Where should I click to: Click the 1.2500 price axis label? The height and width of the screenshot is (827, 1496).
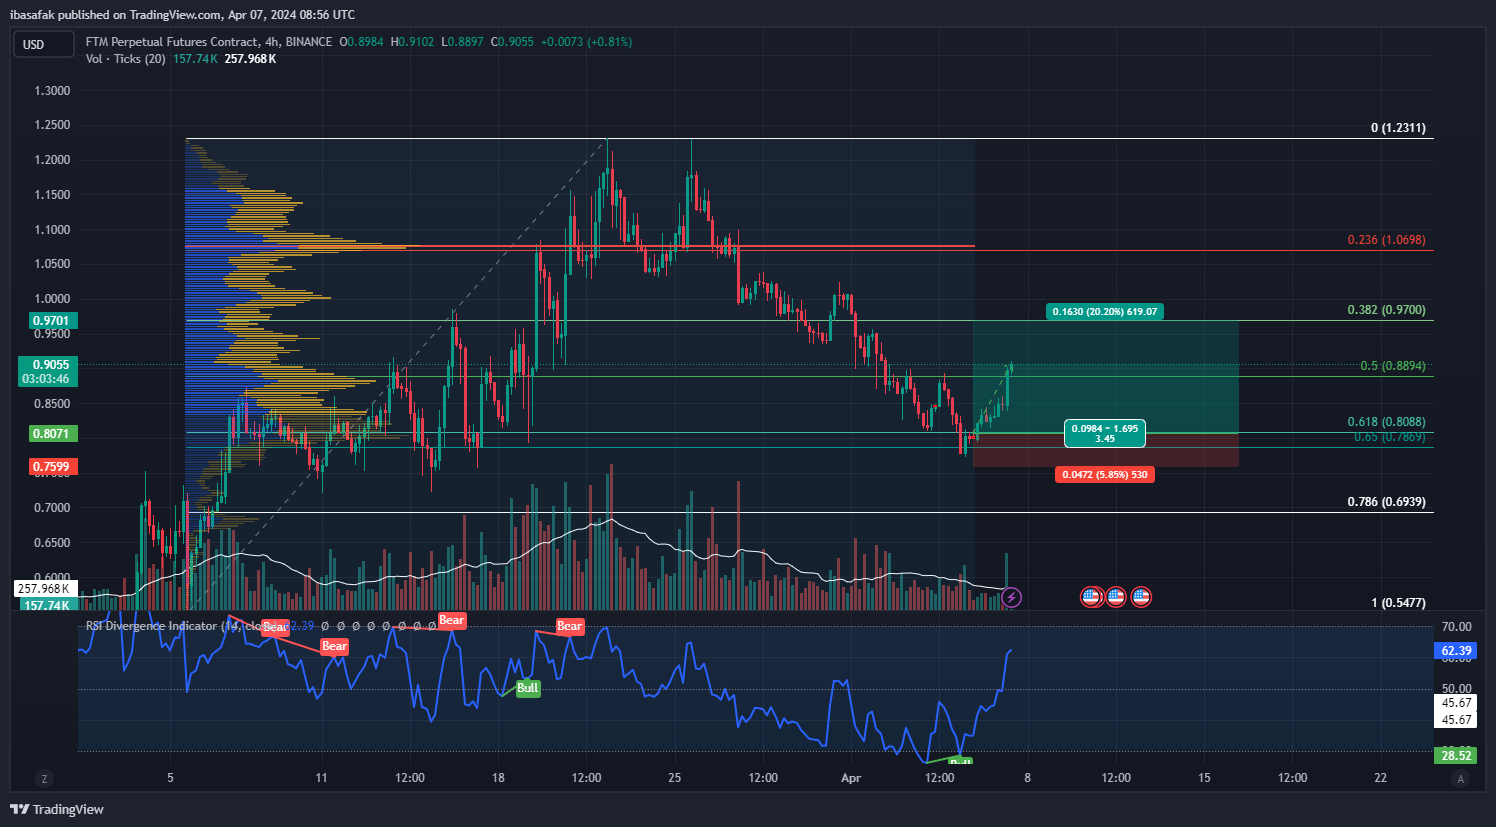(52, 125)
